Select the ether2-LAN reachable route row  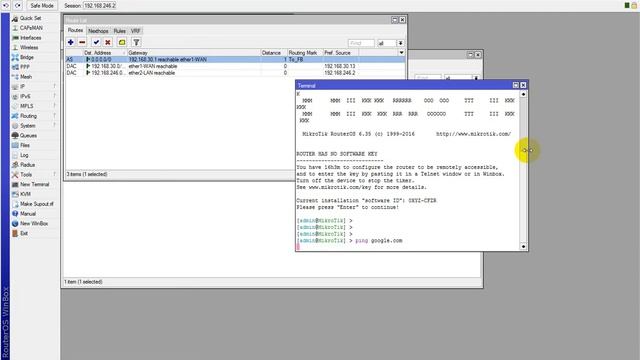(x=235, y=73)
